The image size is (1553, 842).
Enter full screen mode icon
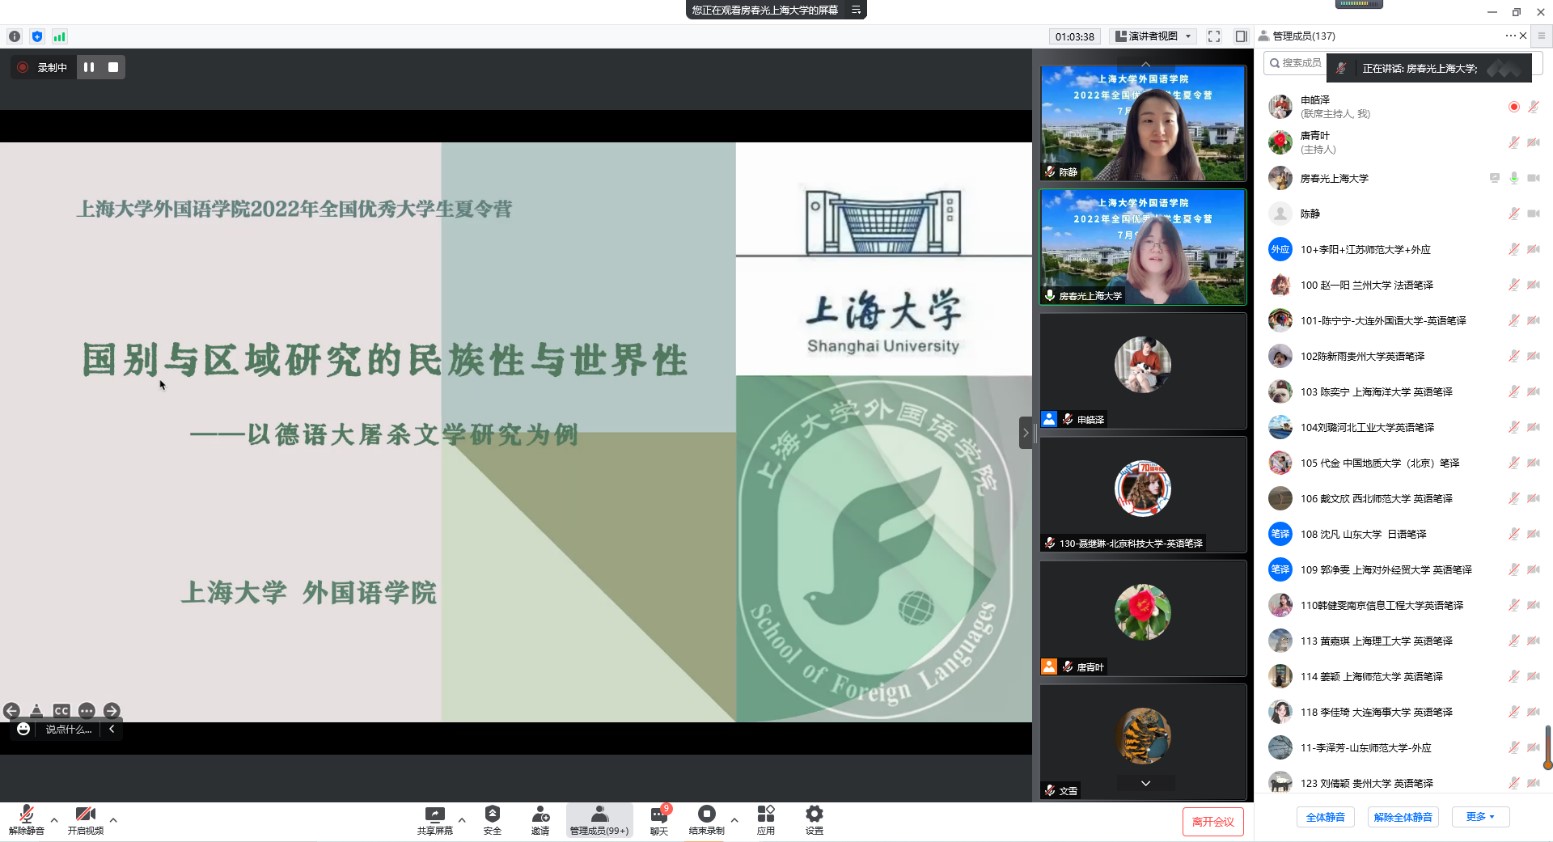(1214, 36)
